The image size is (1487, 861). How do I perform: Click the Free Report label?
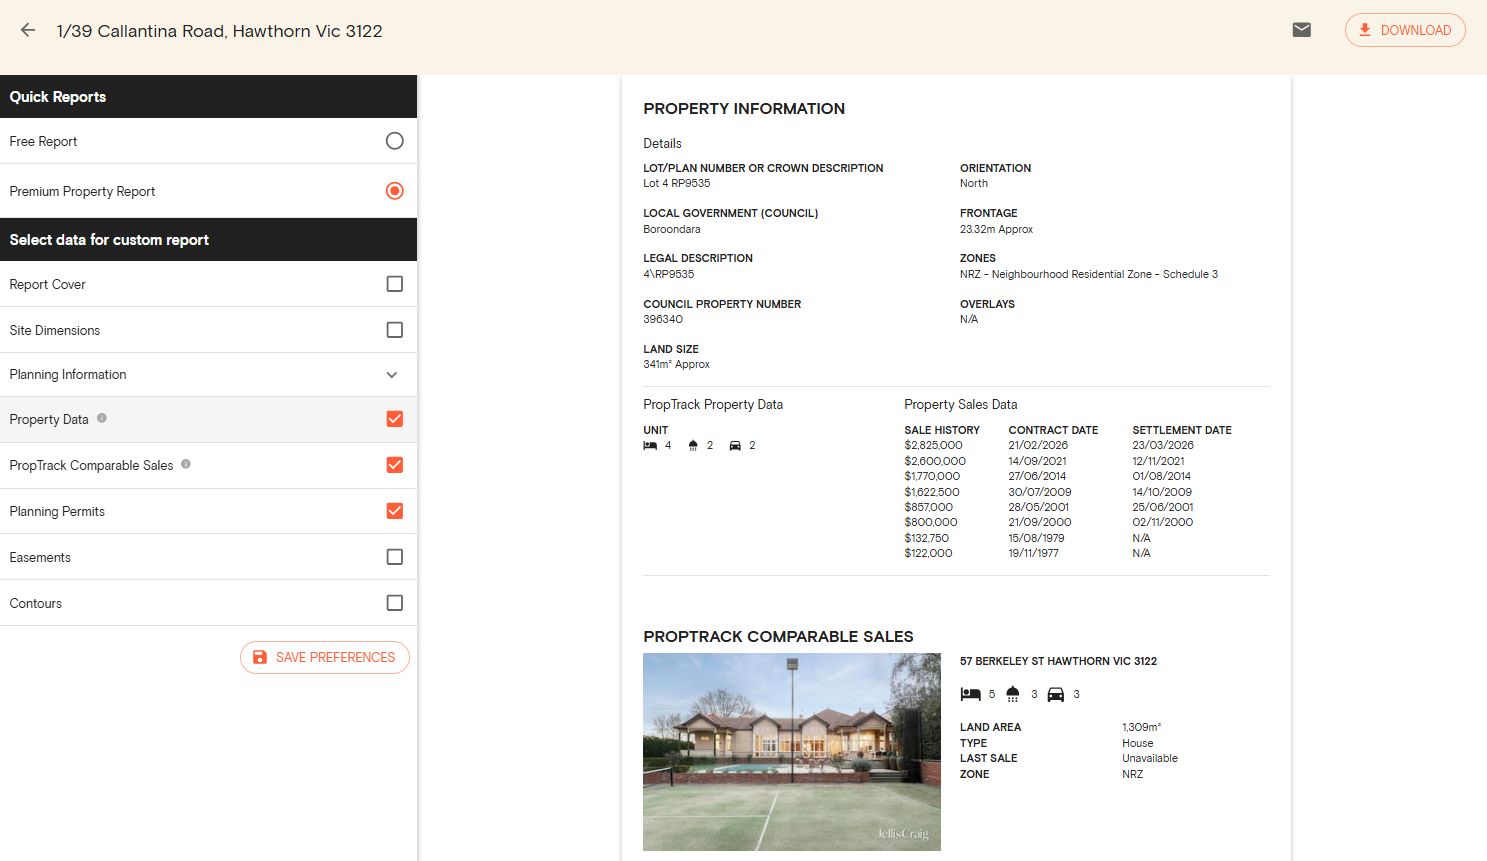[43, 141]
